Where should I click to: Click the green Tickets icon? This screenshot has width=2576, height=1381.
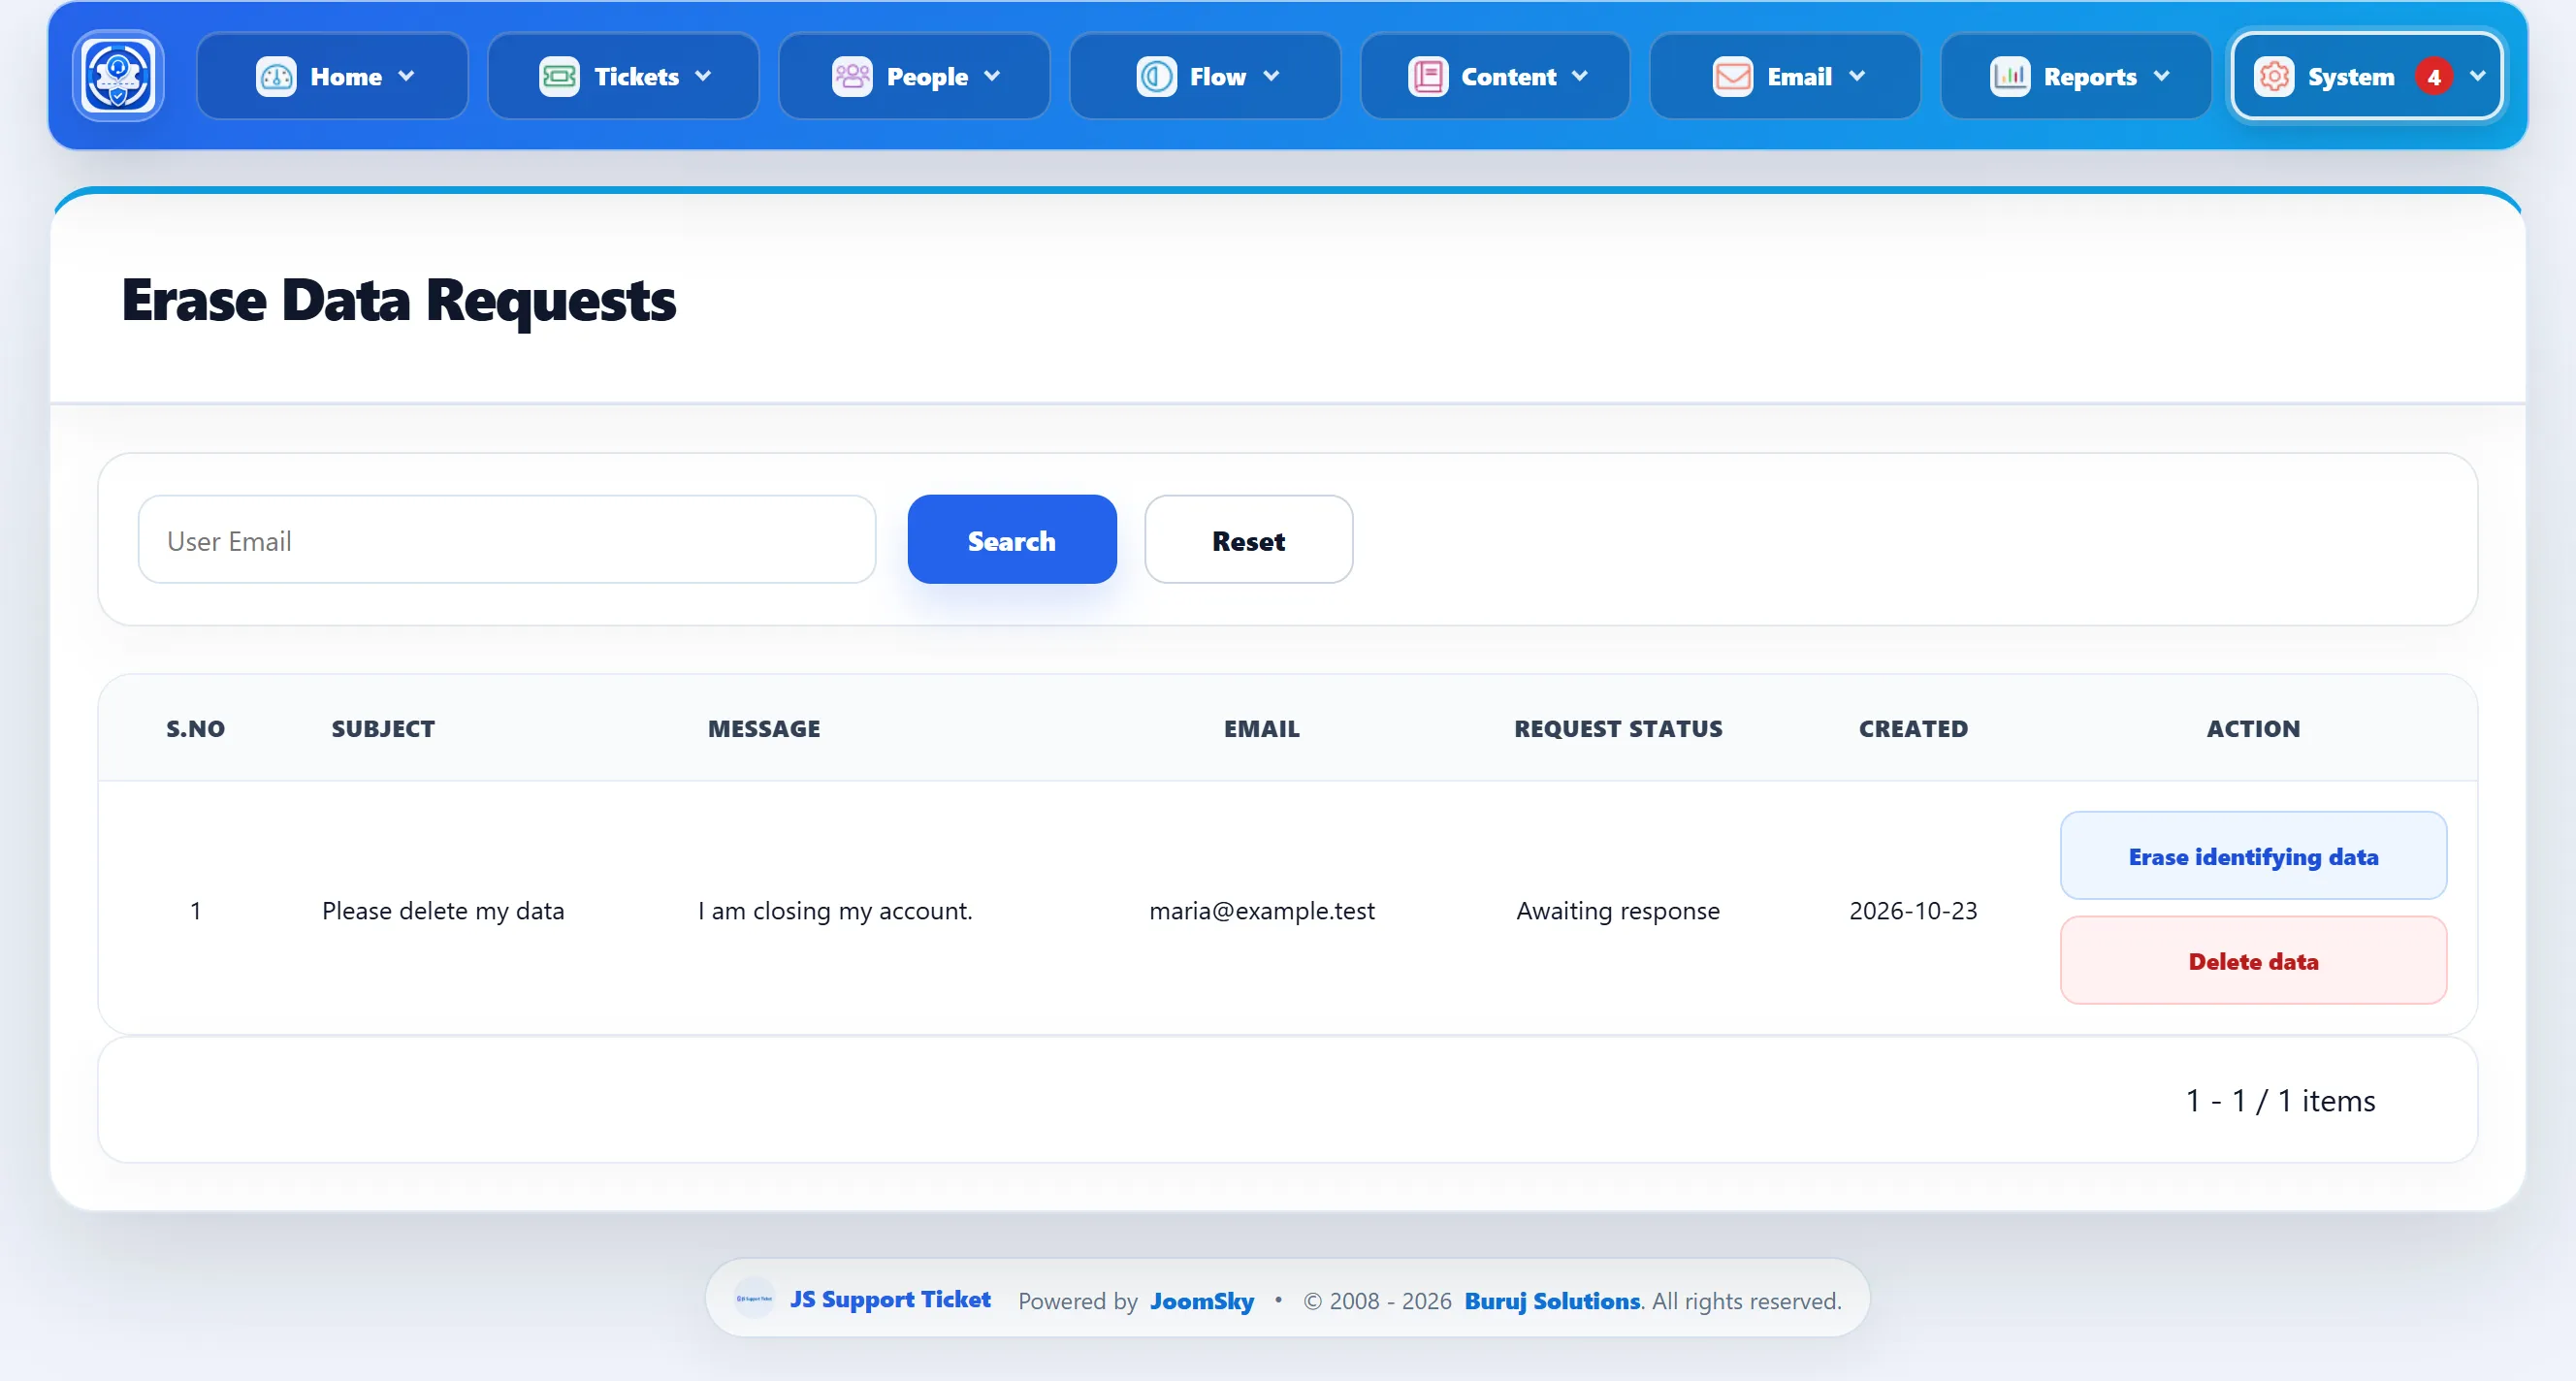(x=559, y=76)
